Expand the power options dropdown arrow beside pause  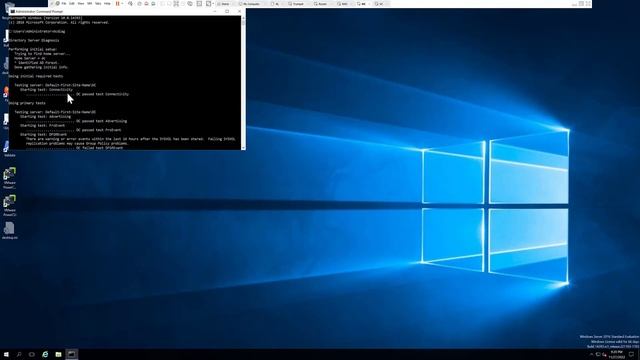tap(122, 4)
